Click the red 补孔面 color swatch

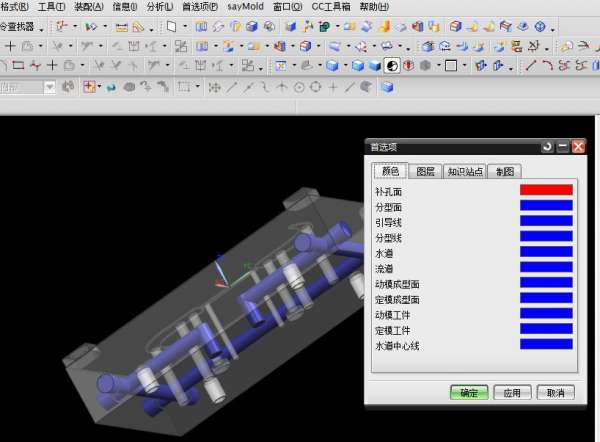coord(546,189)
